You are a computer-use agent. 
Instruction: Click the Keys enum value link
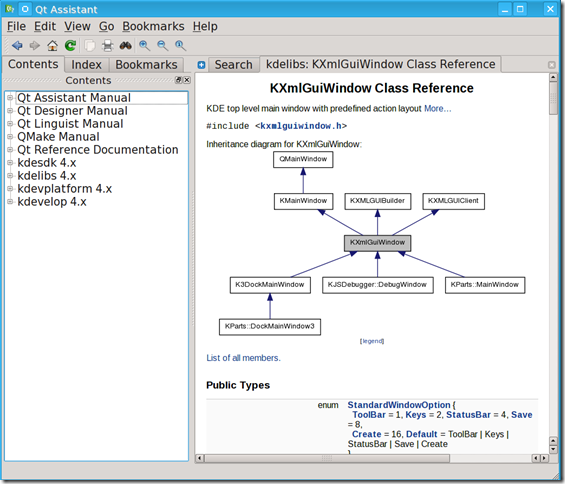tap(416, 415)
